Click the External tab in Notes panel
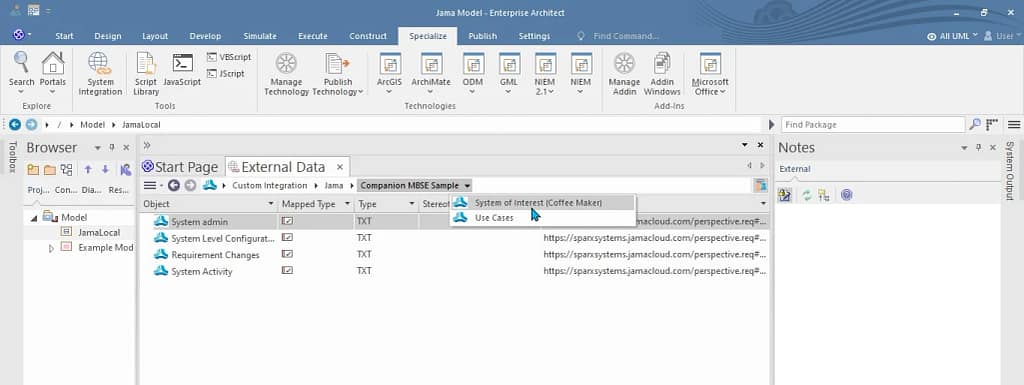This screenshot has height=385, width=1024. [795, 169]
